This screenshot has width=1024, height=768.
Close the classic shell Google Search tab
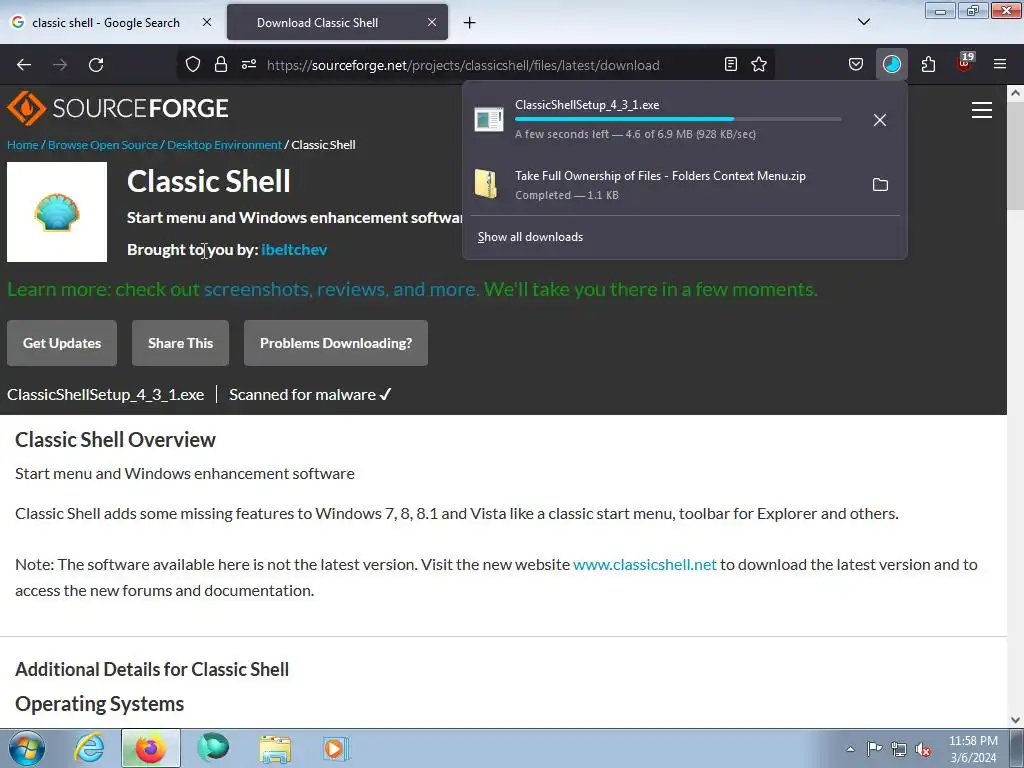point(206,22)
